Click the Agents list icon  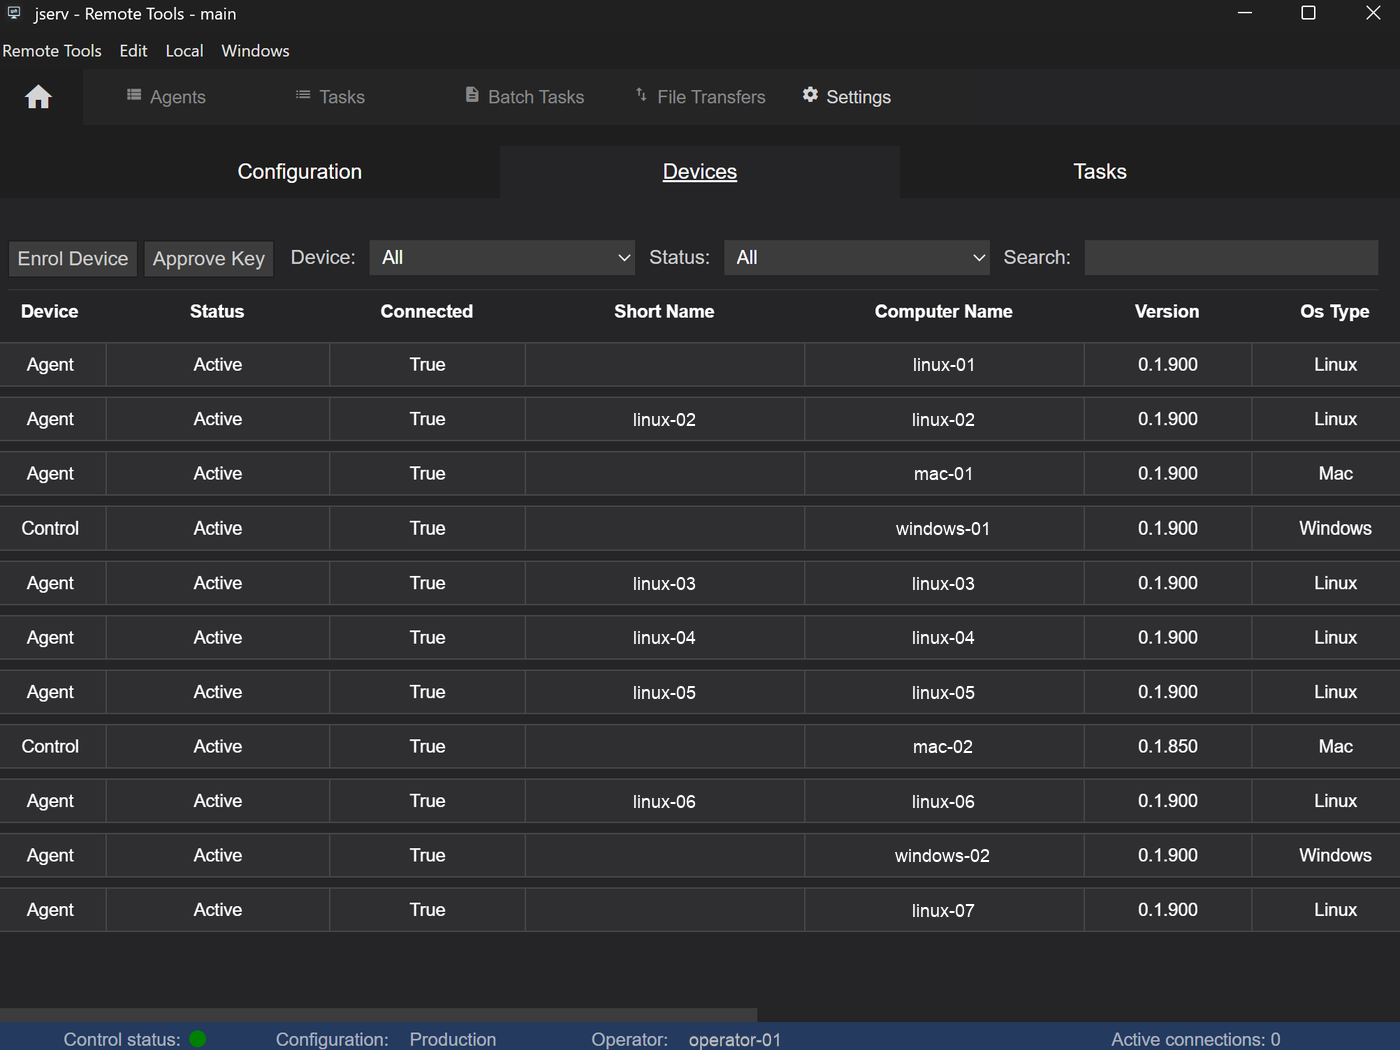point(134,95)
